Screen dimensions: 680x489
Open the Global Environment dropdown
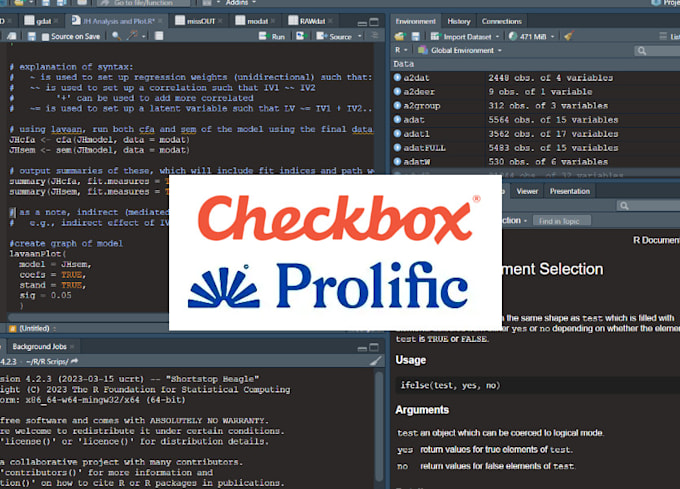460,50
